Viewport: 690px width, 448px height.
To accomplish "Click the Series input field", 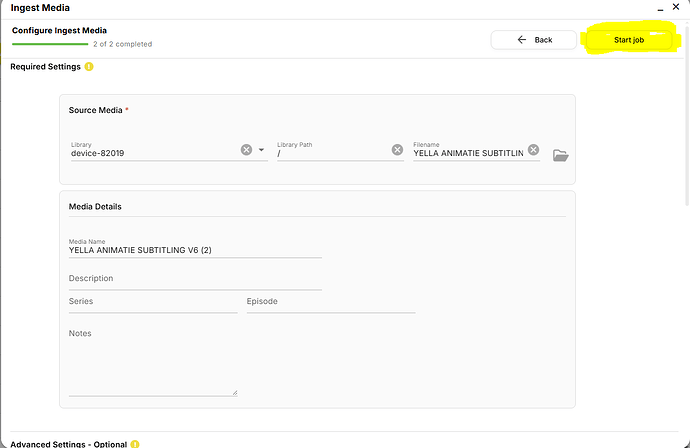I will pos(150,302).
